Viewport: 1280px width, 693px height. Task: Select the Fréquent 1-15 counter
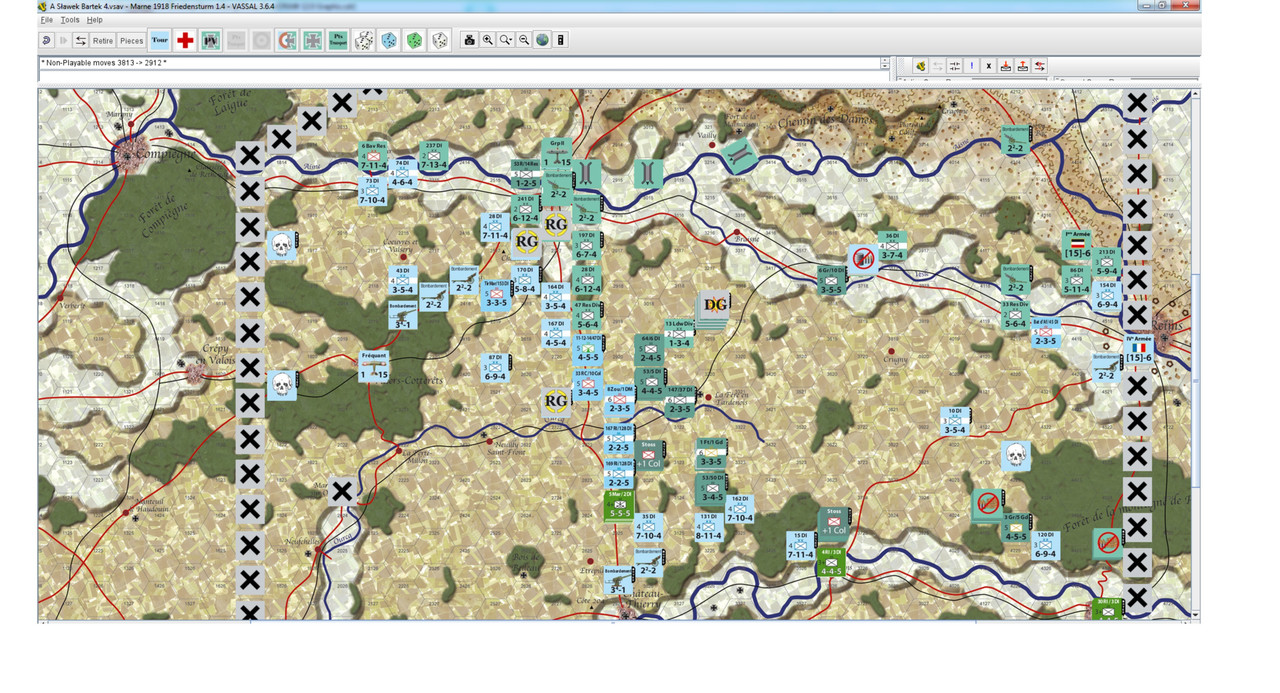(x=374, y=367)
